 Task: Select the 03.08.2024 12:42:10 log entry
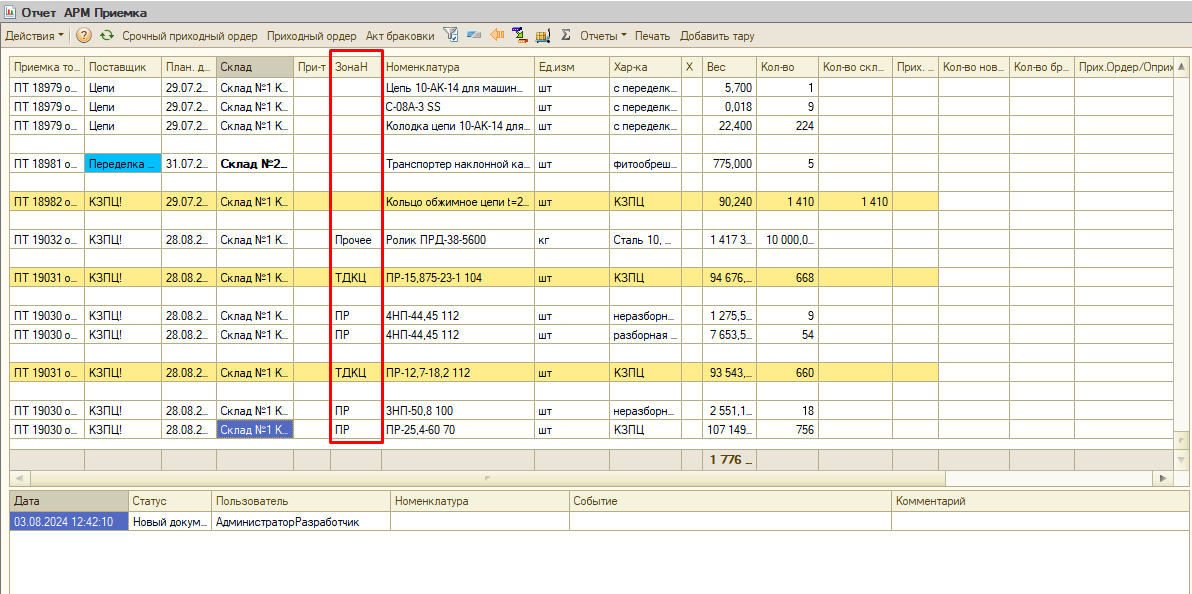coord(68,521)
